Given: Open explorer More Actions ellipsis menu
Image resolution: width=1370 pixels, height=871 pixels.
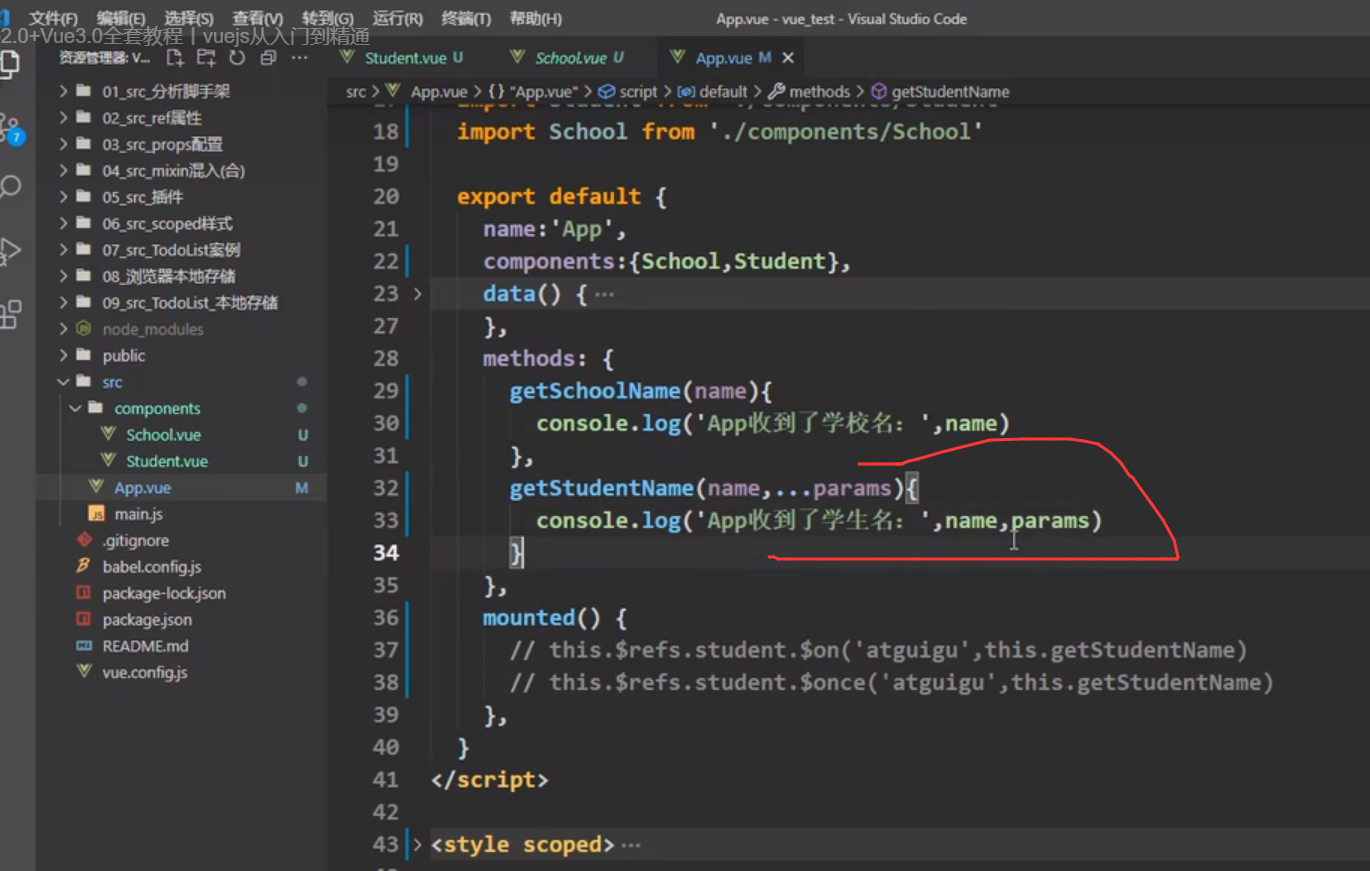Looking at the screenshot, I should click(x=299, y=58).
